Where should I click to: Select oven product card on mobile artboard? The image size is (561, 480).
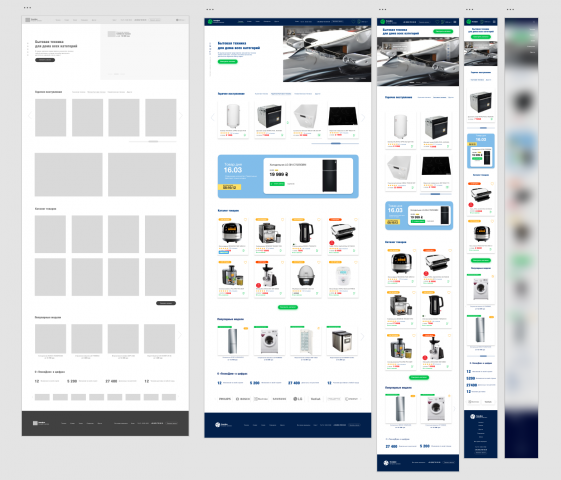coord(480,105)
